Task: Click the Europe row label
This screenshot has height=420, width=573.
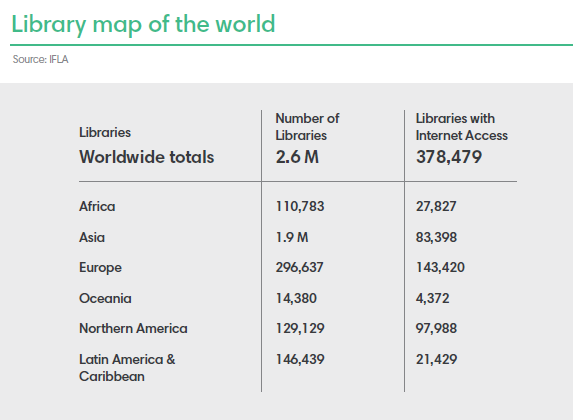Action: point(100,268)
